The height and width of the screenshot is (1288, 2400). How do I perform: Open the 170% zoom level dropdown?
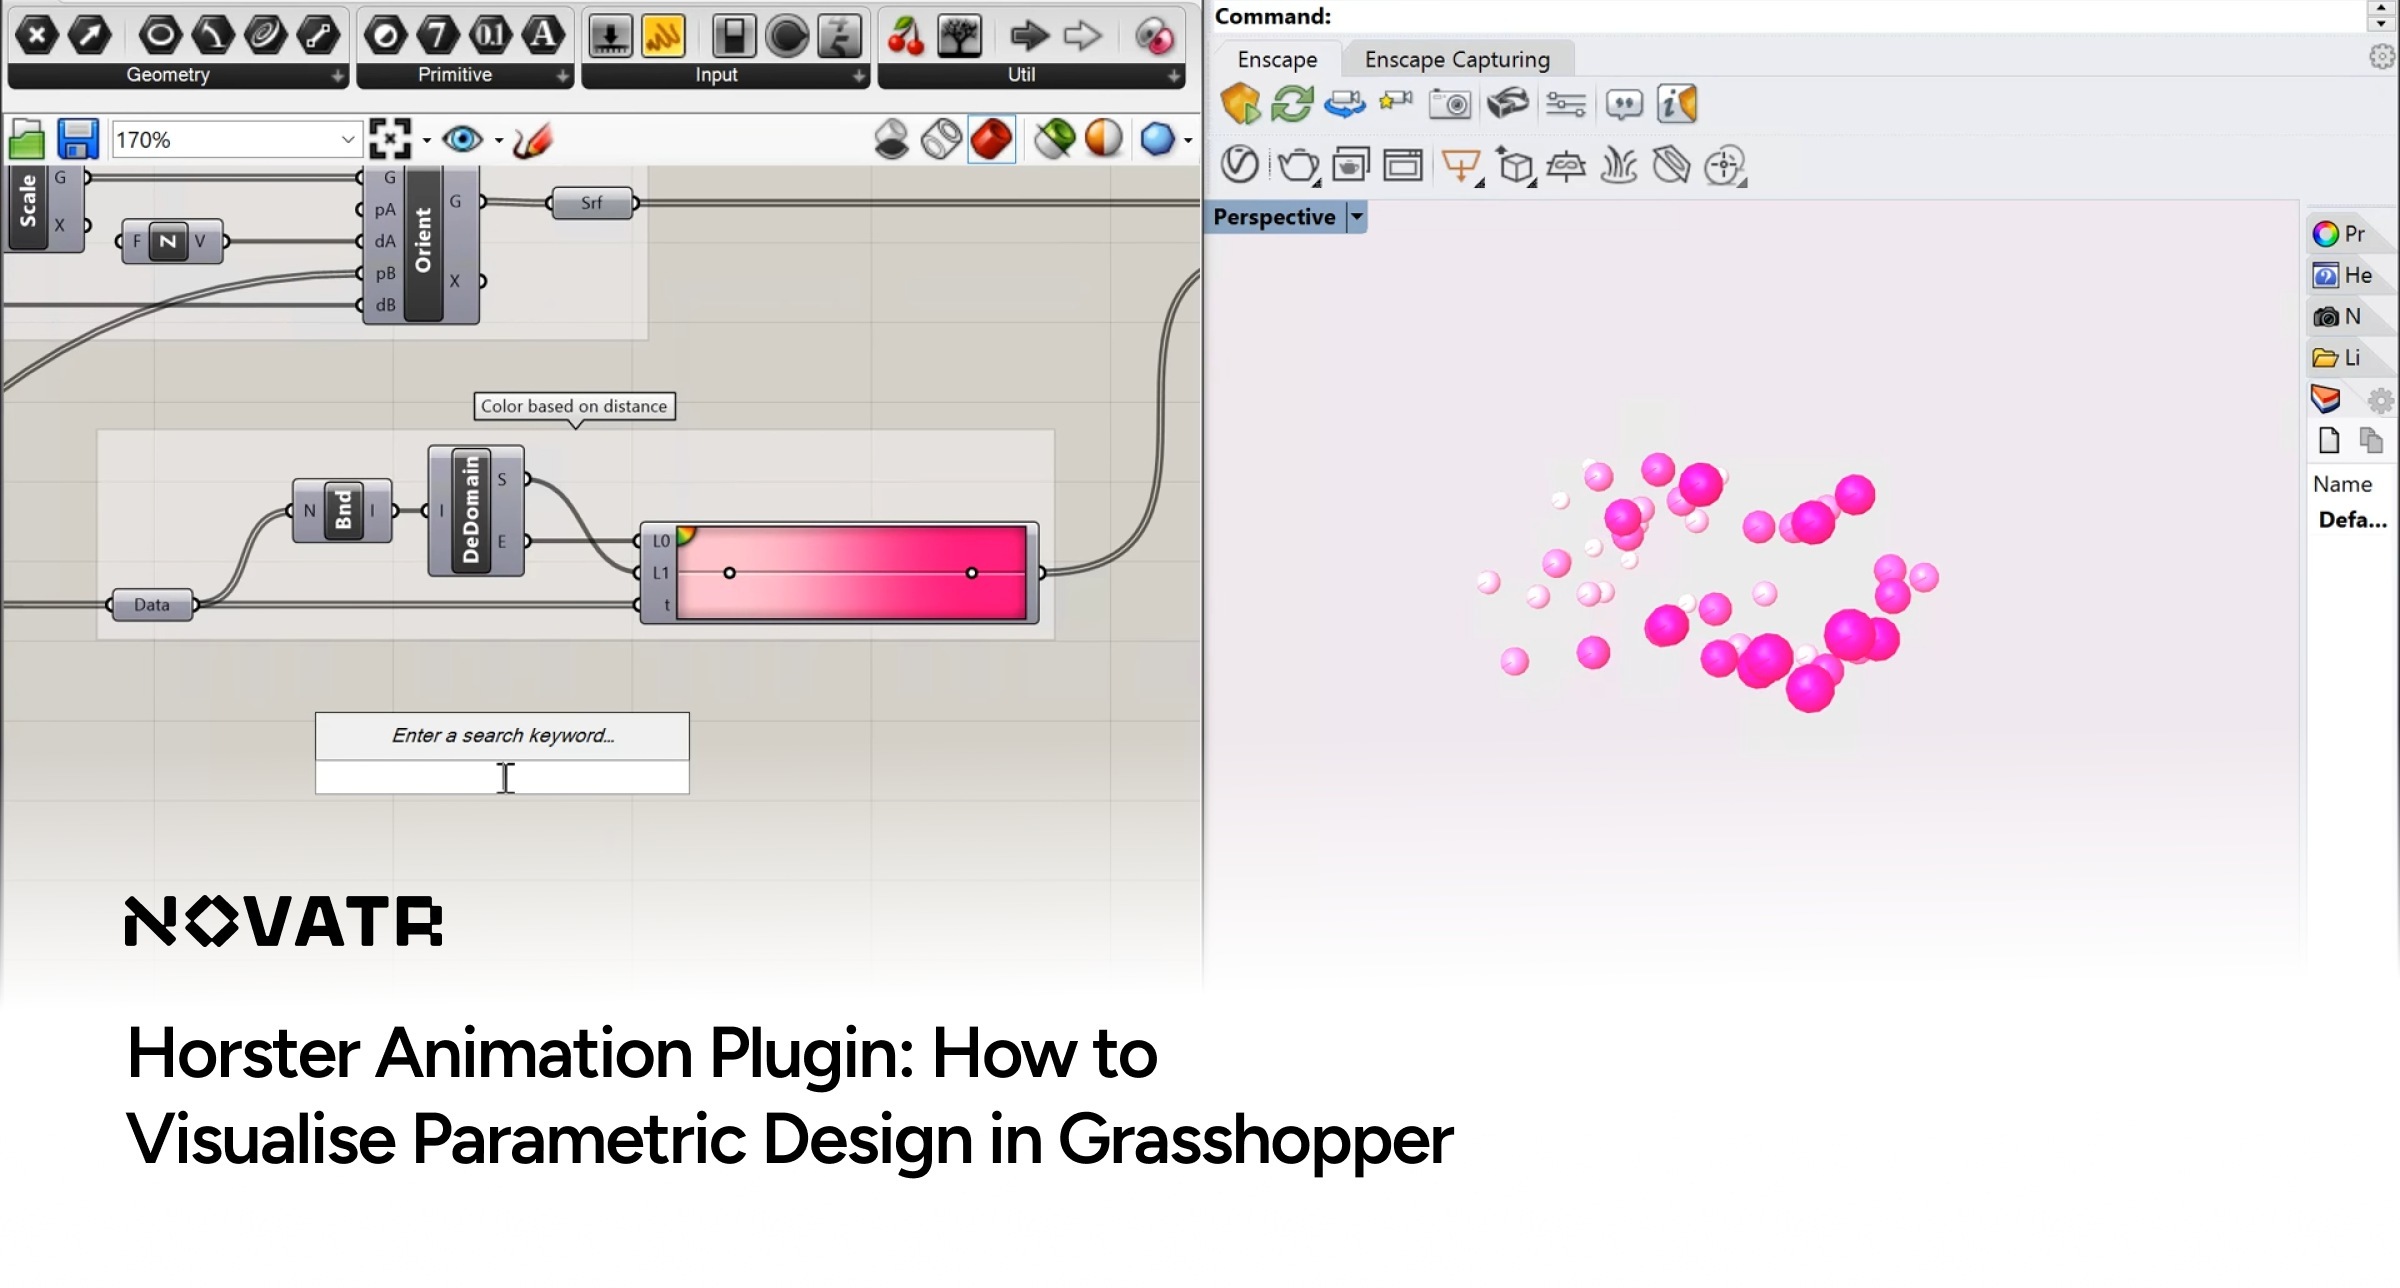point(347,139)
